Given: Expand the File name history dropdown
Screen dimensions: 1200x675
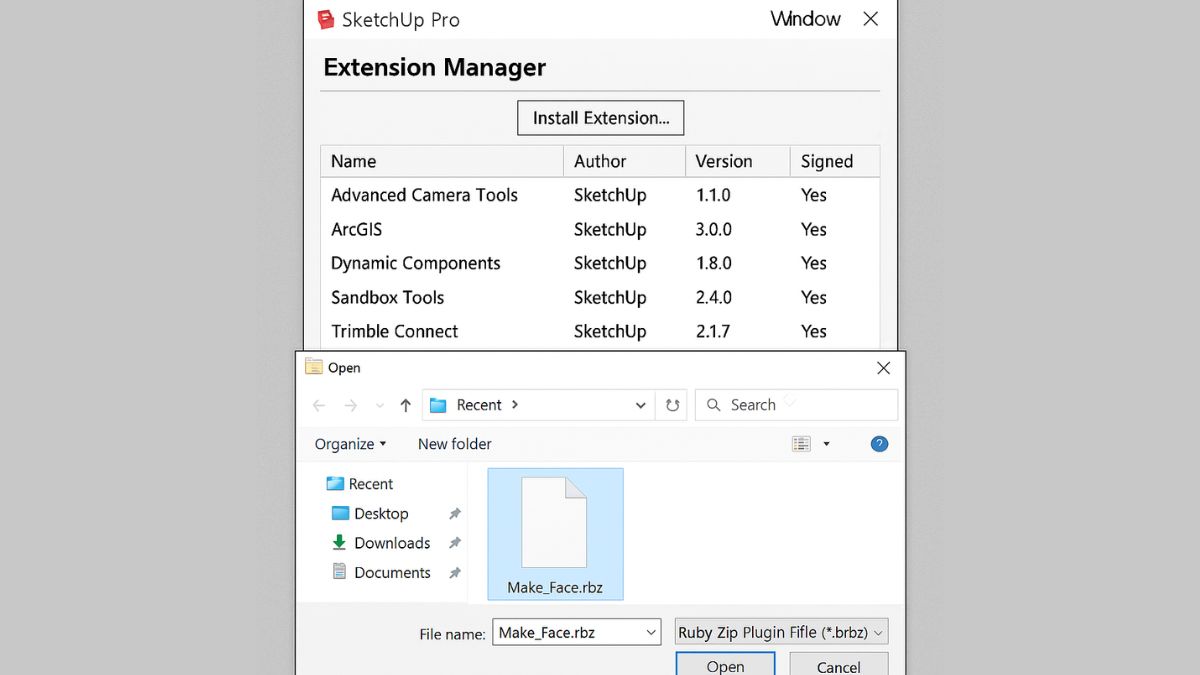Looking at the screenshot, I should [652, 632].
